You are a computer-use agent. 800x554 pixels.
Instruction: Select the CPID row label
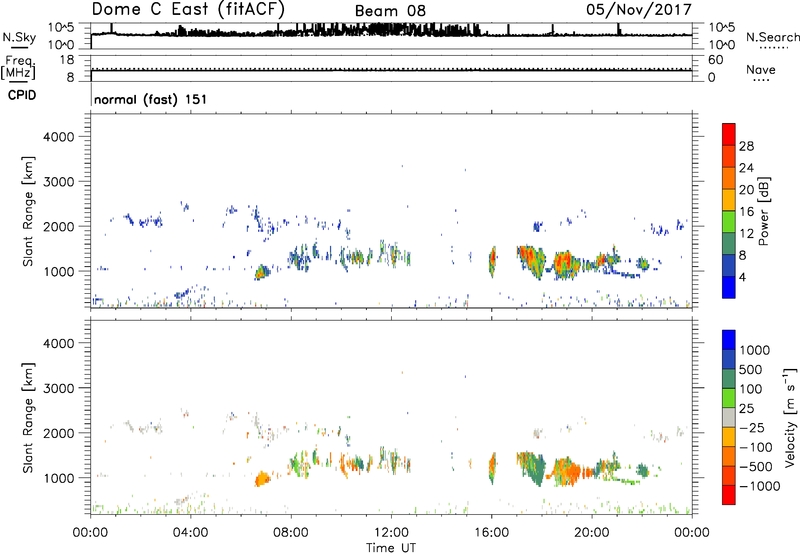tap(22, 95)
